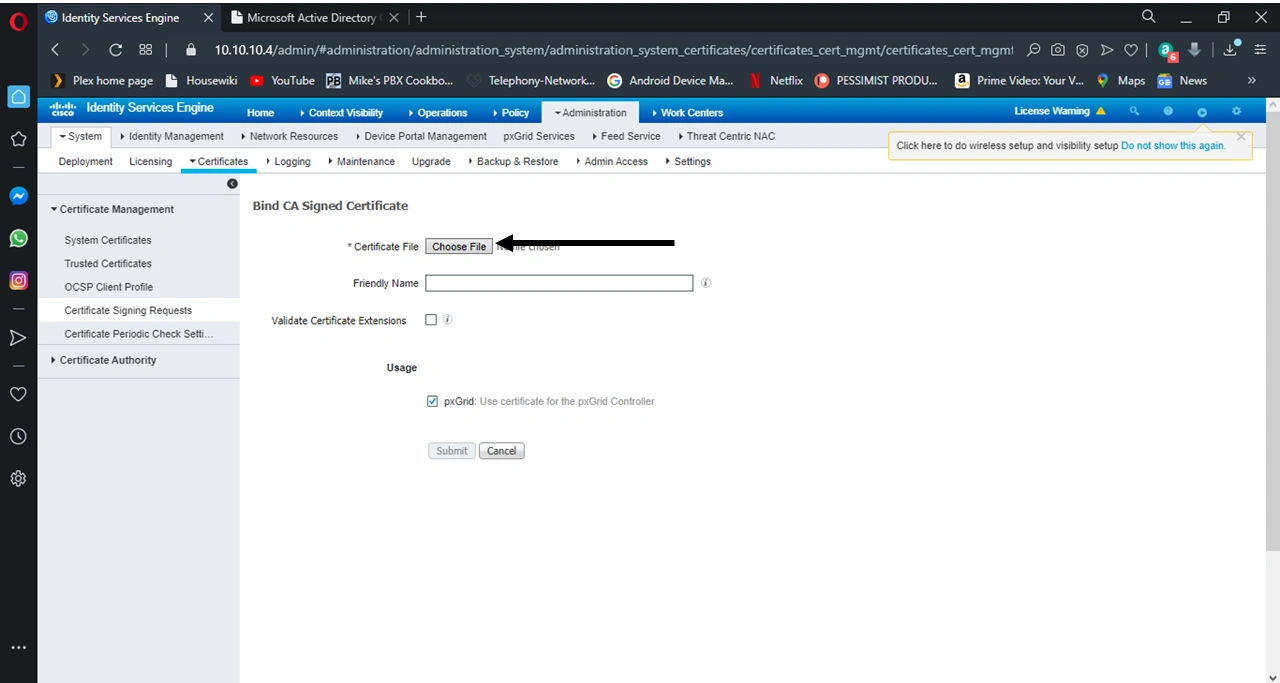Expand the Policy menu
1280x683 pixels.
click(x=510, y=113)
